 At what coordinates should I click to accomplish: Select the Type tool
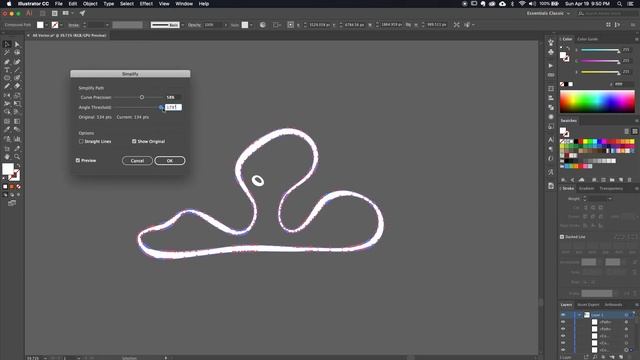[x=7, y=70]
